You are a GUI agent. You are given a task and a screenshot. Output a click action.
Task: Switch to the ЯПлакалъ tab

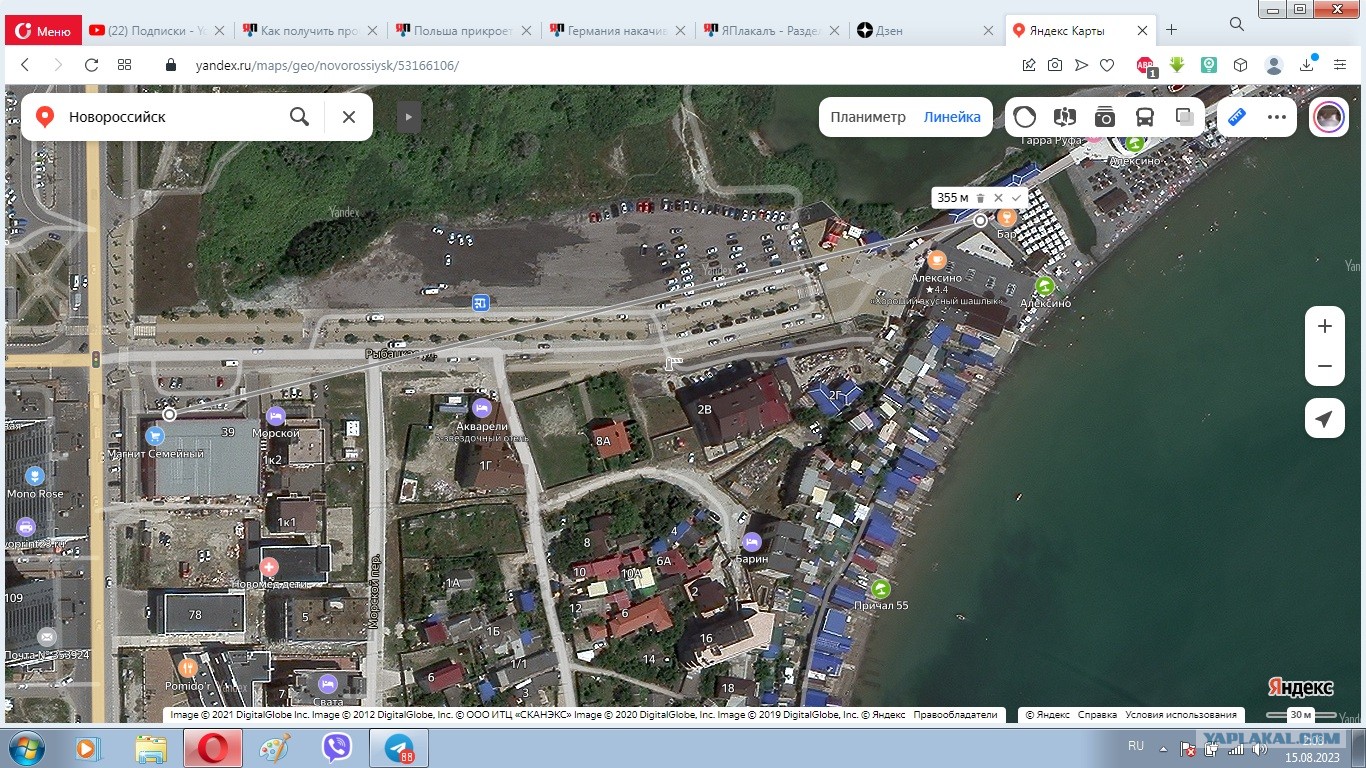coord(772,31)
